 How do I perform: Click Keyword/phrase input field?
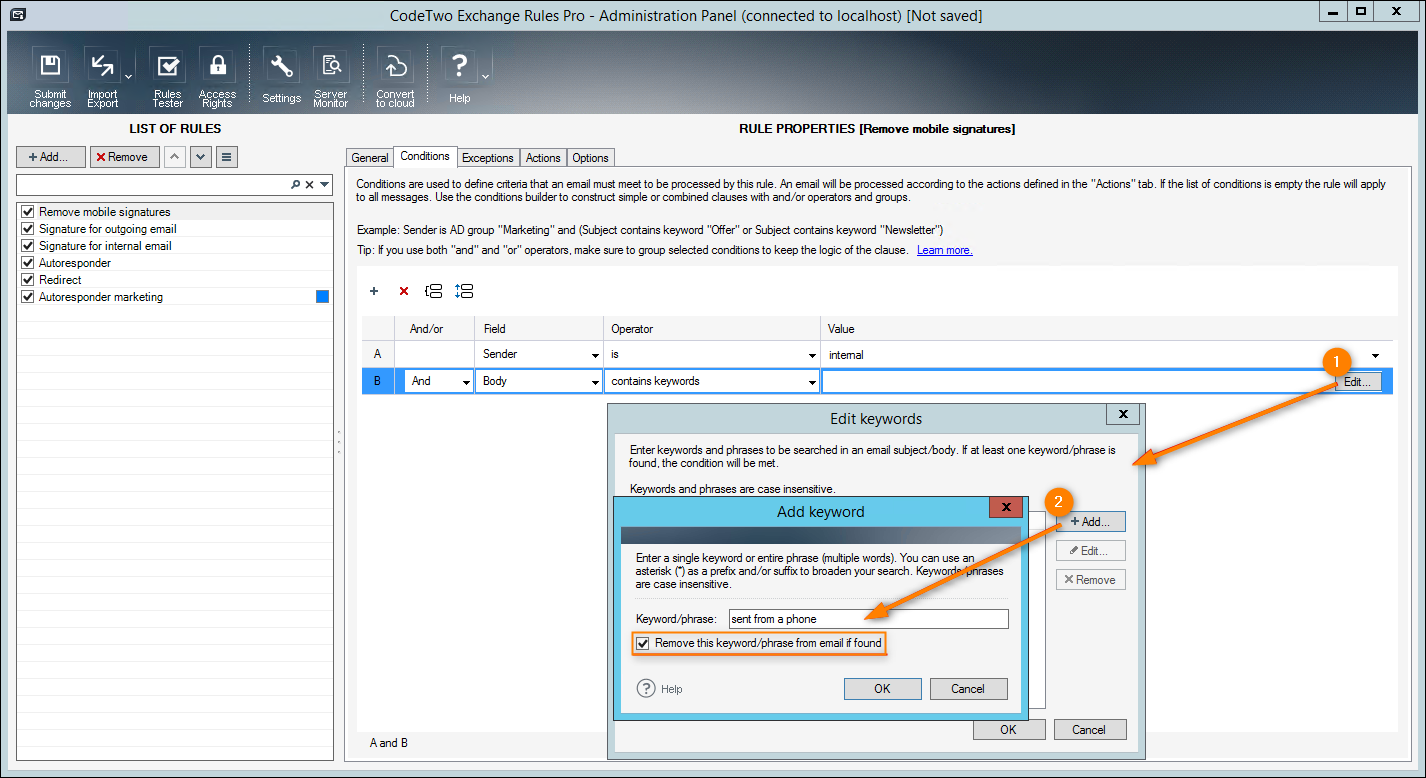[868, 619]
